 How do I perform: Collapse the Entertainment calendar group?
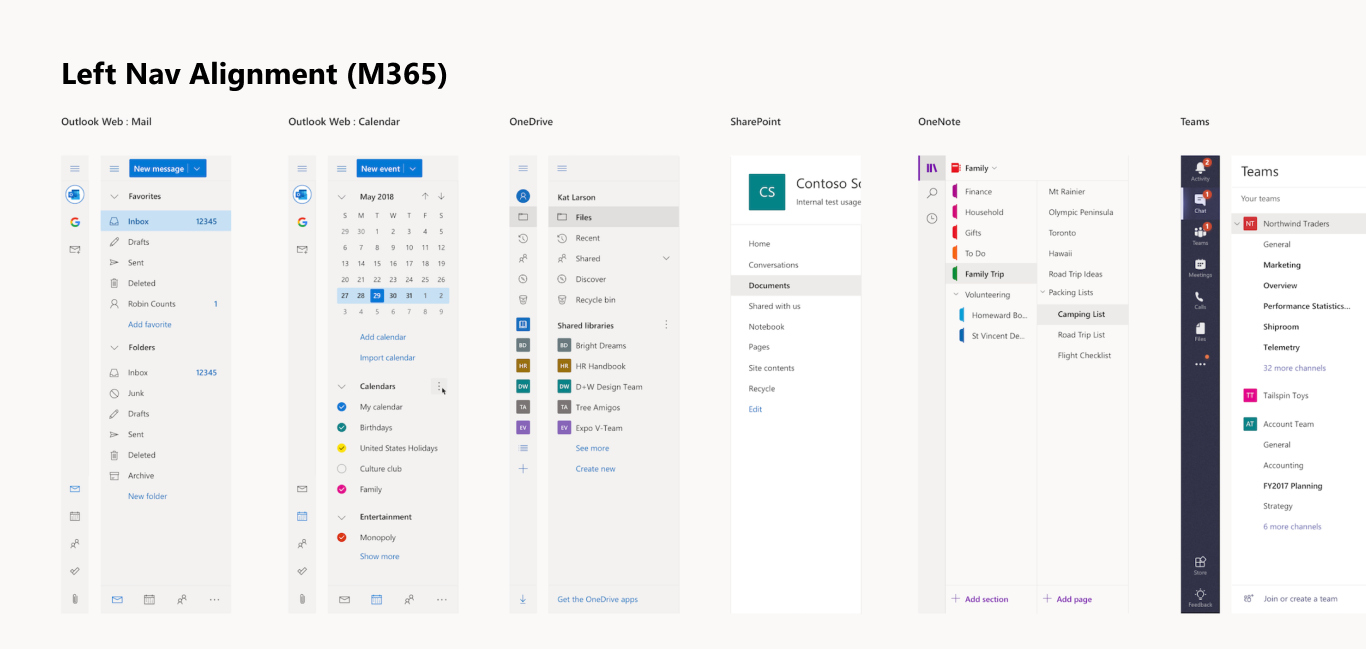(x=342, y=517)
